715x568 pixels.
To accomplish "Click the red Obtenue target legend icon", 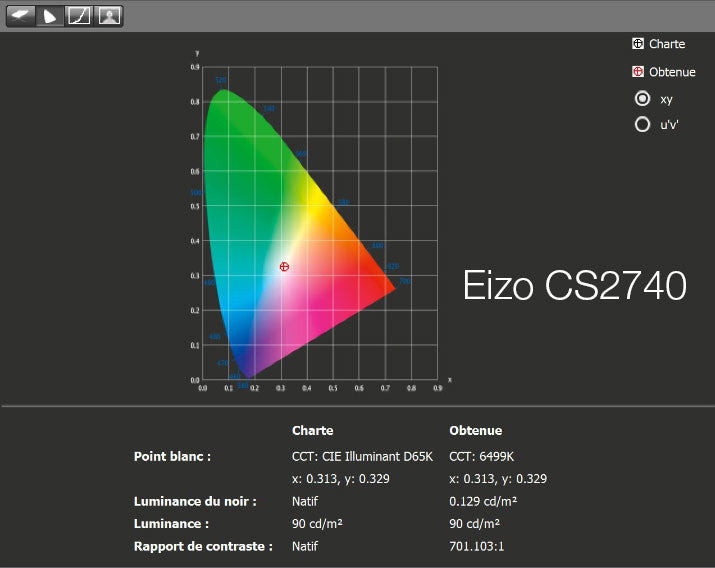I will (638, 71).
